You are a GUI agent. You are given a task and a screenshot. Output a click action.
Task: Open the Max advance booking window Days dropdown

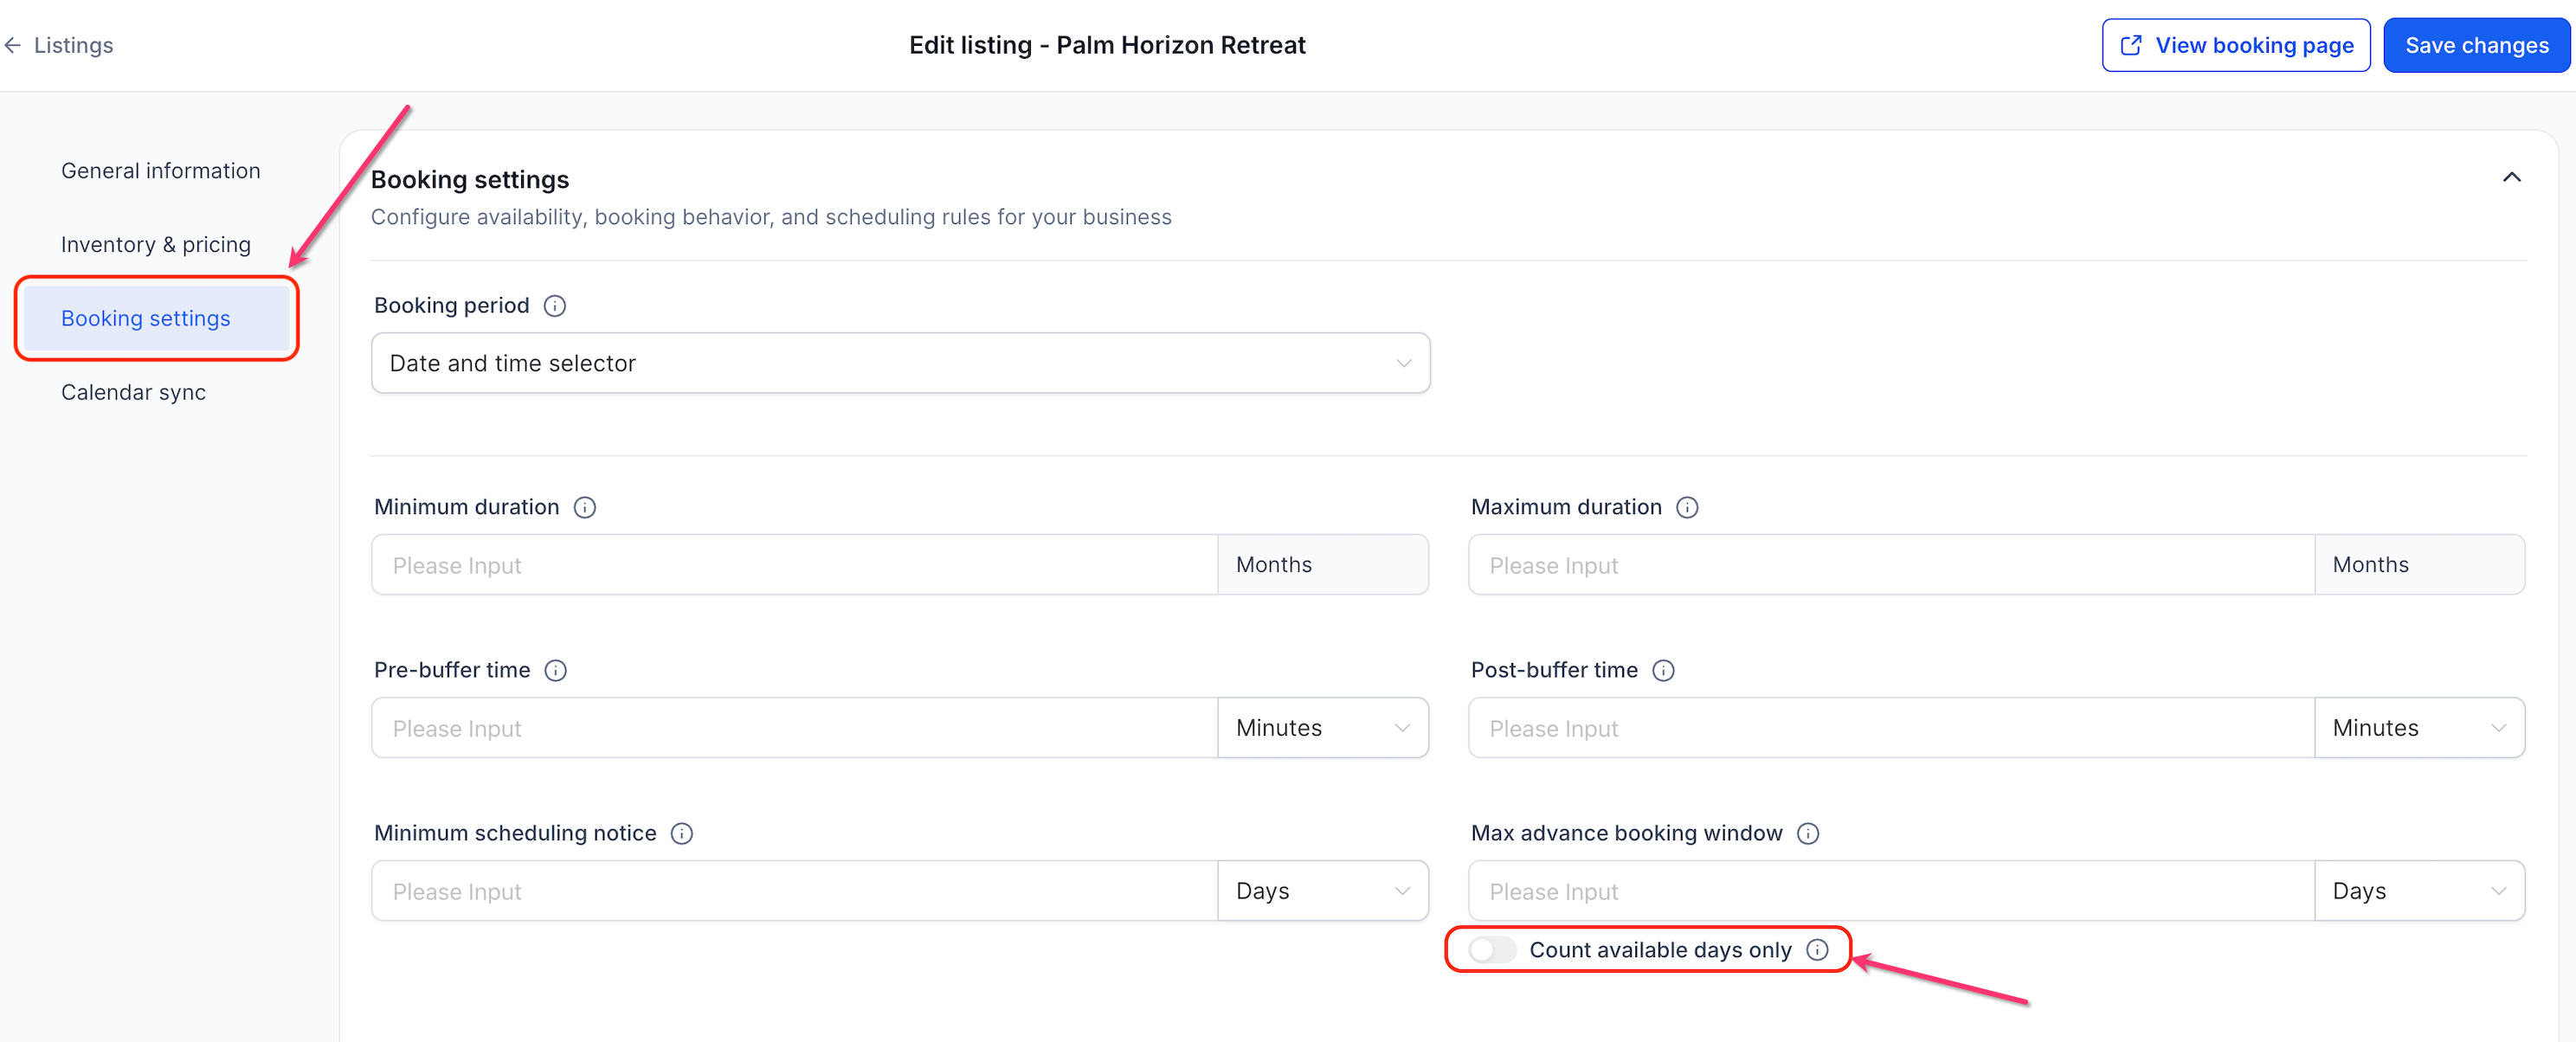pyautogui.click(x=2419, y=891)
